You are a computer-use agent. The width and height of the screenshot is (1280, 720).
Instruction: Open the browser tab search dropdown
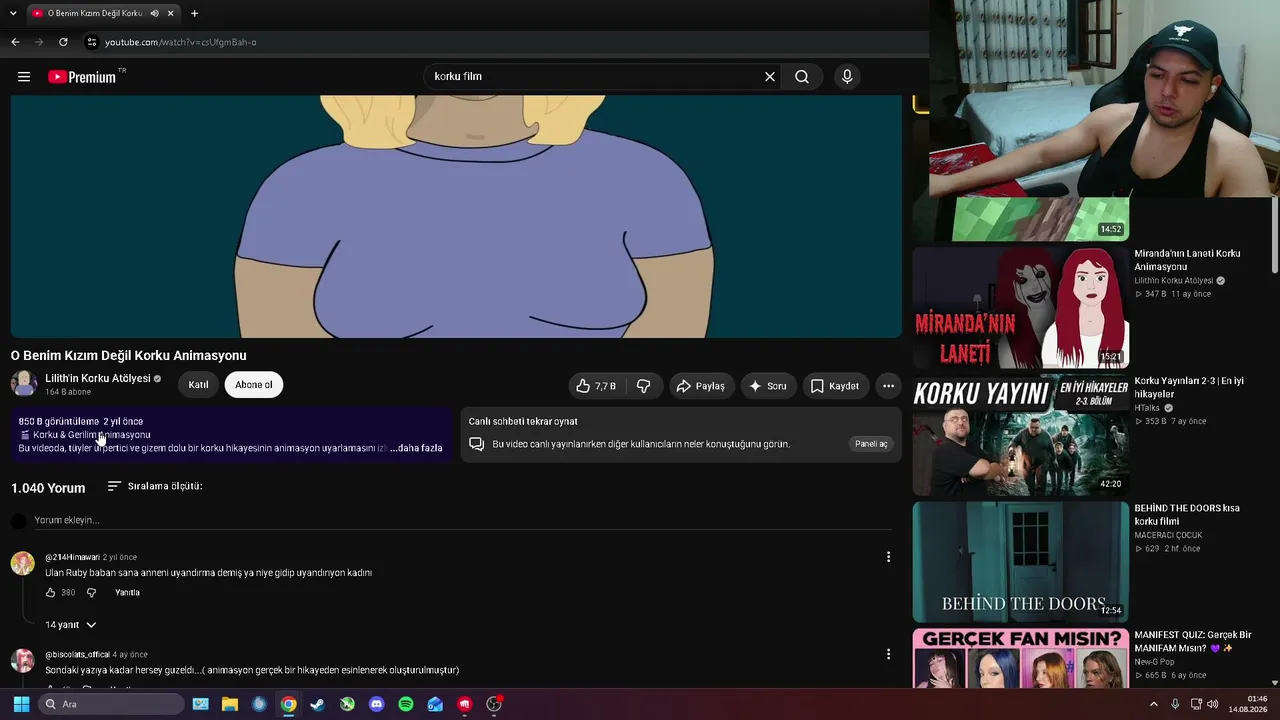13,13
